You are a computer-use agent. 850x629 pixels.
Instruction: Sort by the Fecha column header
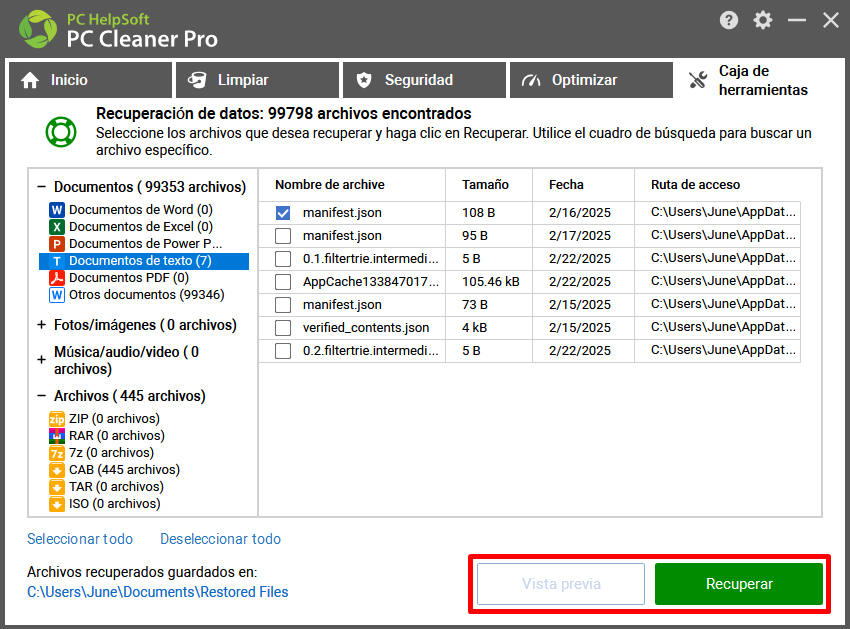tap(583, 185)
